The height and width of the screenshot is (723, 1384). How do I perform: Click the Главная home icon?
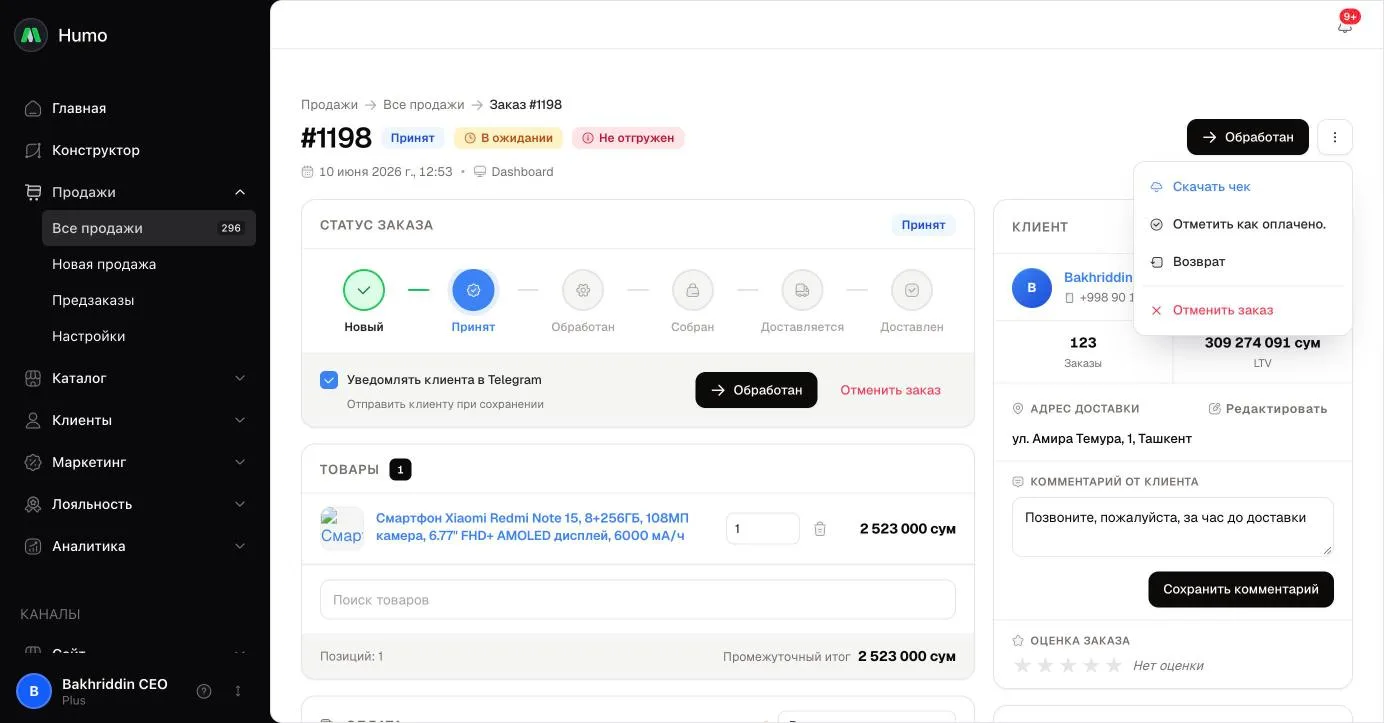coord(33,108)
